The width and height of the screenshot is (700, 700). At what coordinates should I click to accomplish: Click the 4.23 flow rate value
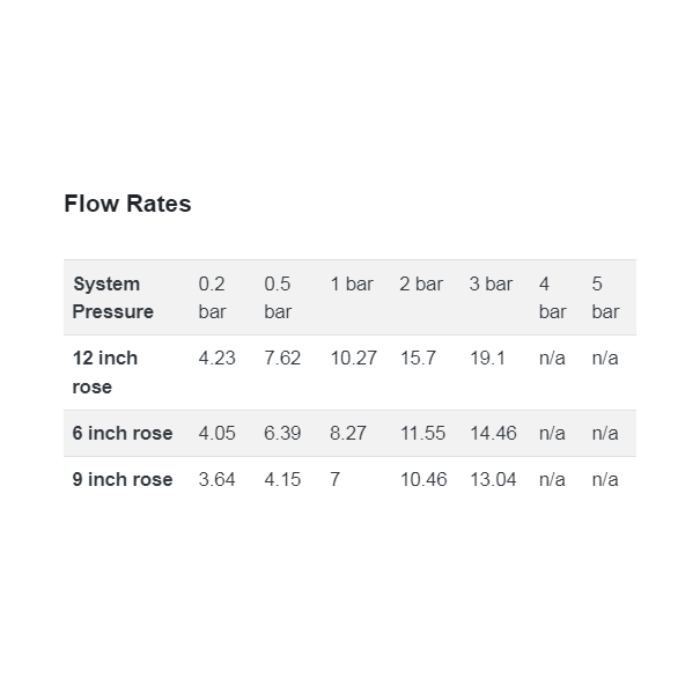click(x=217, y=358)
